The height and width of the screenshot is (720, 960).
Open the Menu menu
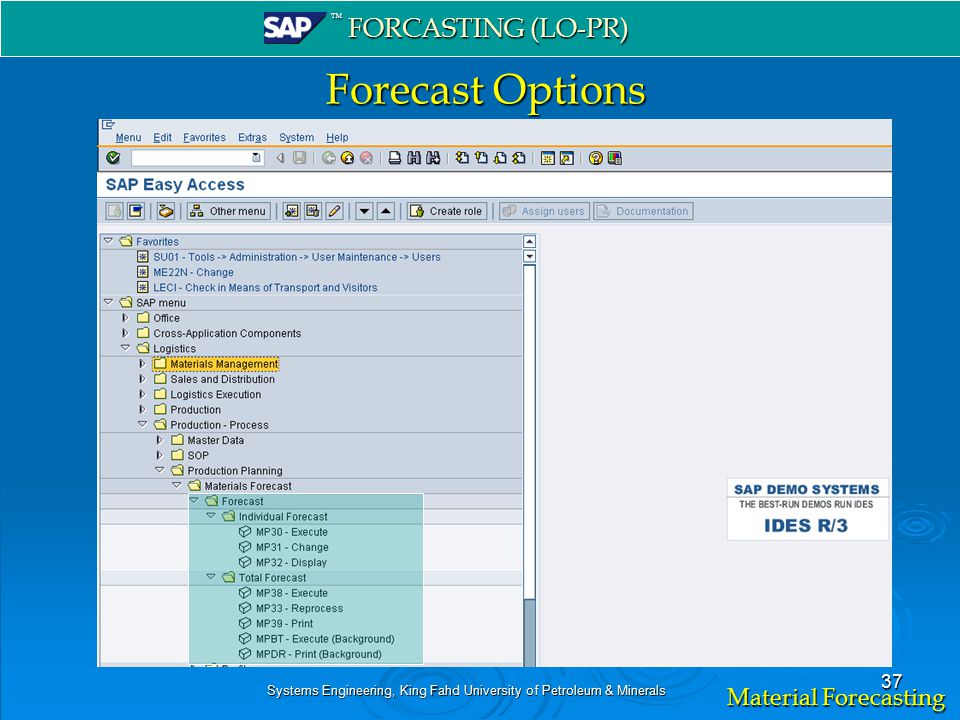tap(129, 138)
